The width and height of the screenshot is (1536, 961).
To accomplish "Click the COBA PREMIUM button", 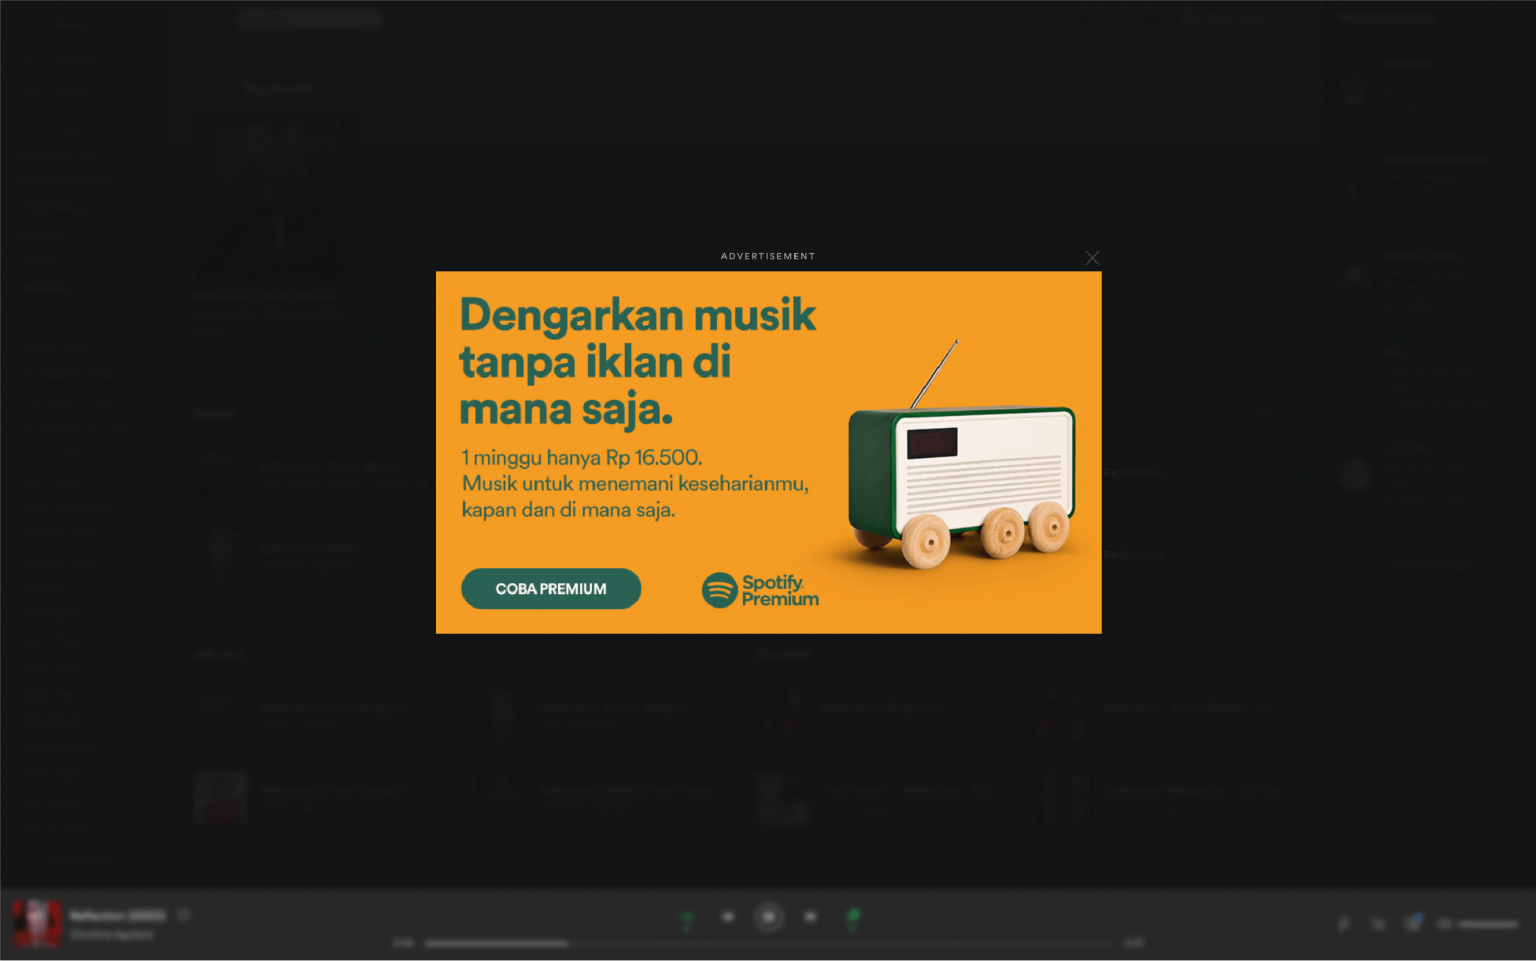I will tap(551, 589).
